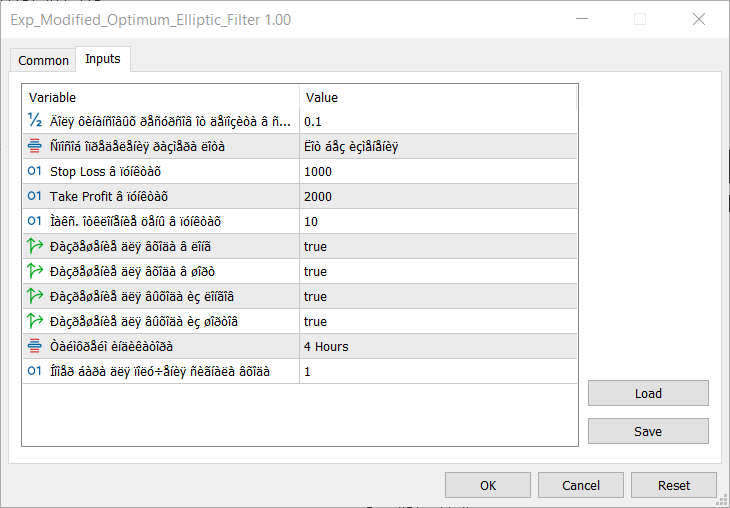This screenshot has width=730, height=508.
Task: Click the boolean arrow icon on third true row
Action: 35,296
